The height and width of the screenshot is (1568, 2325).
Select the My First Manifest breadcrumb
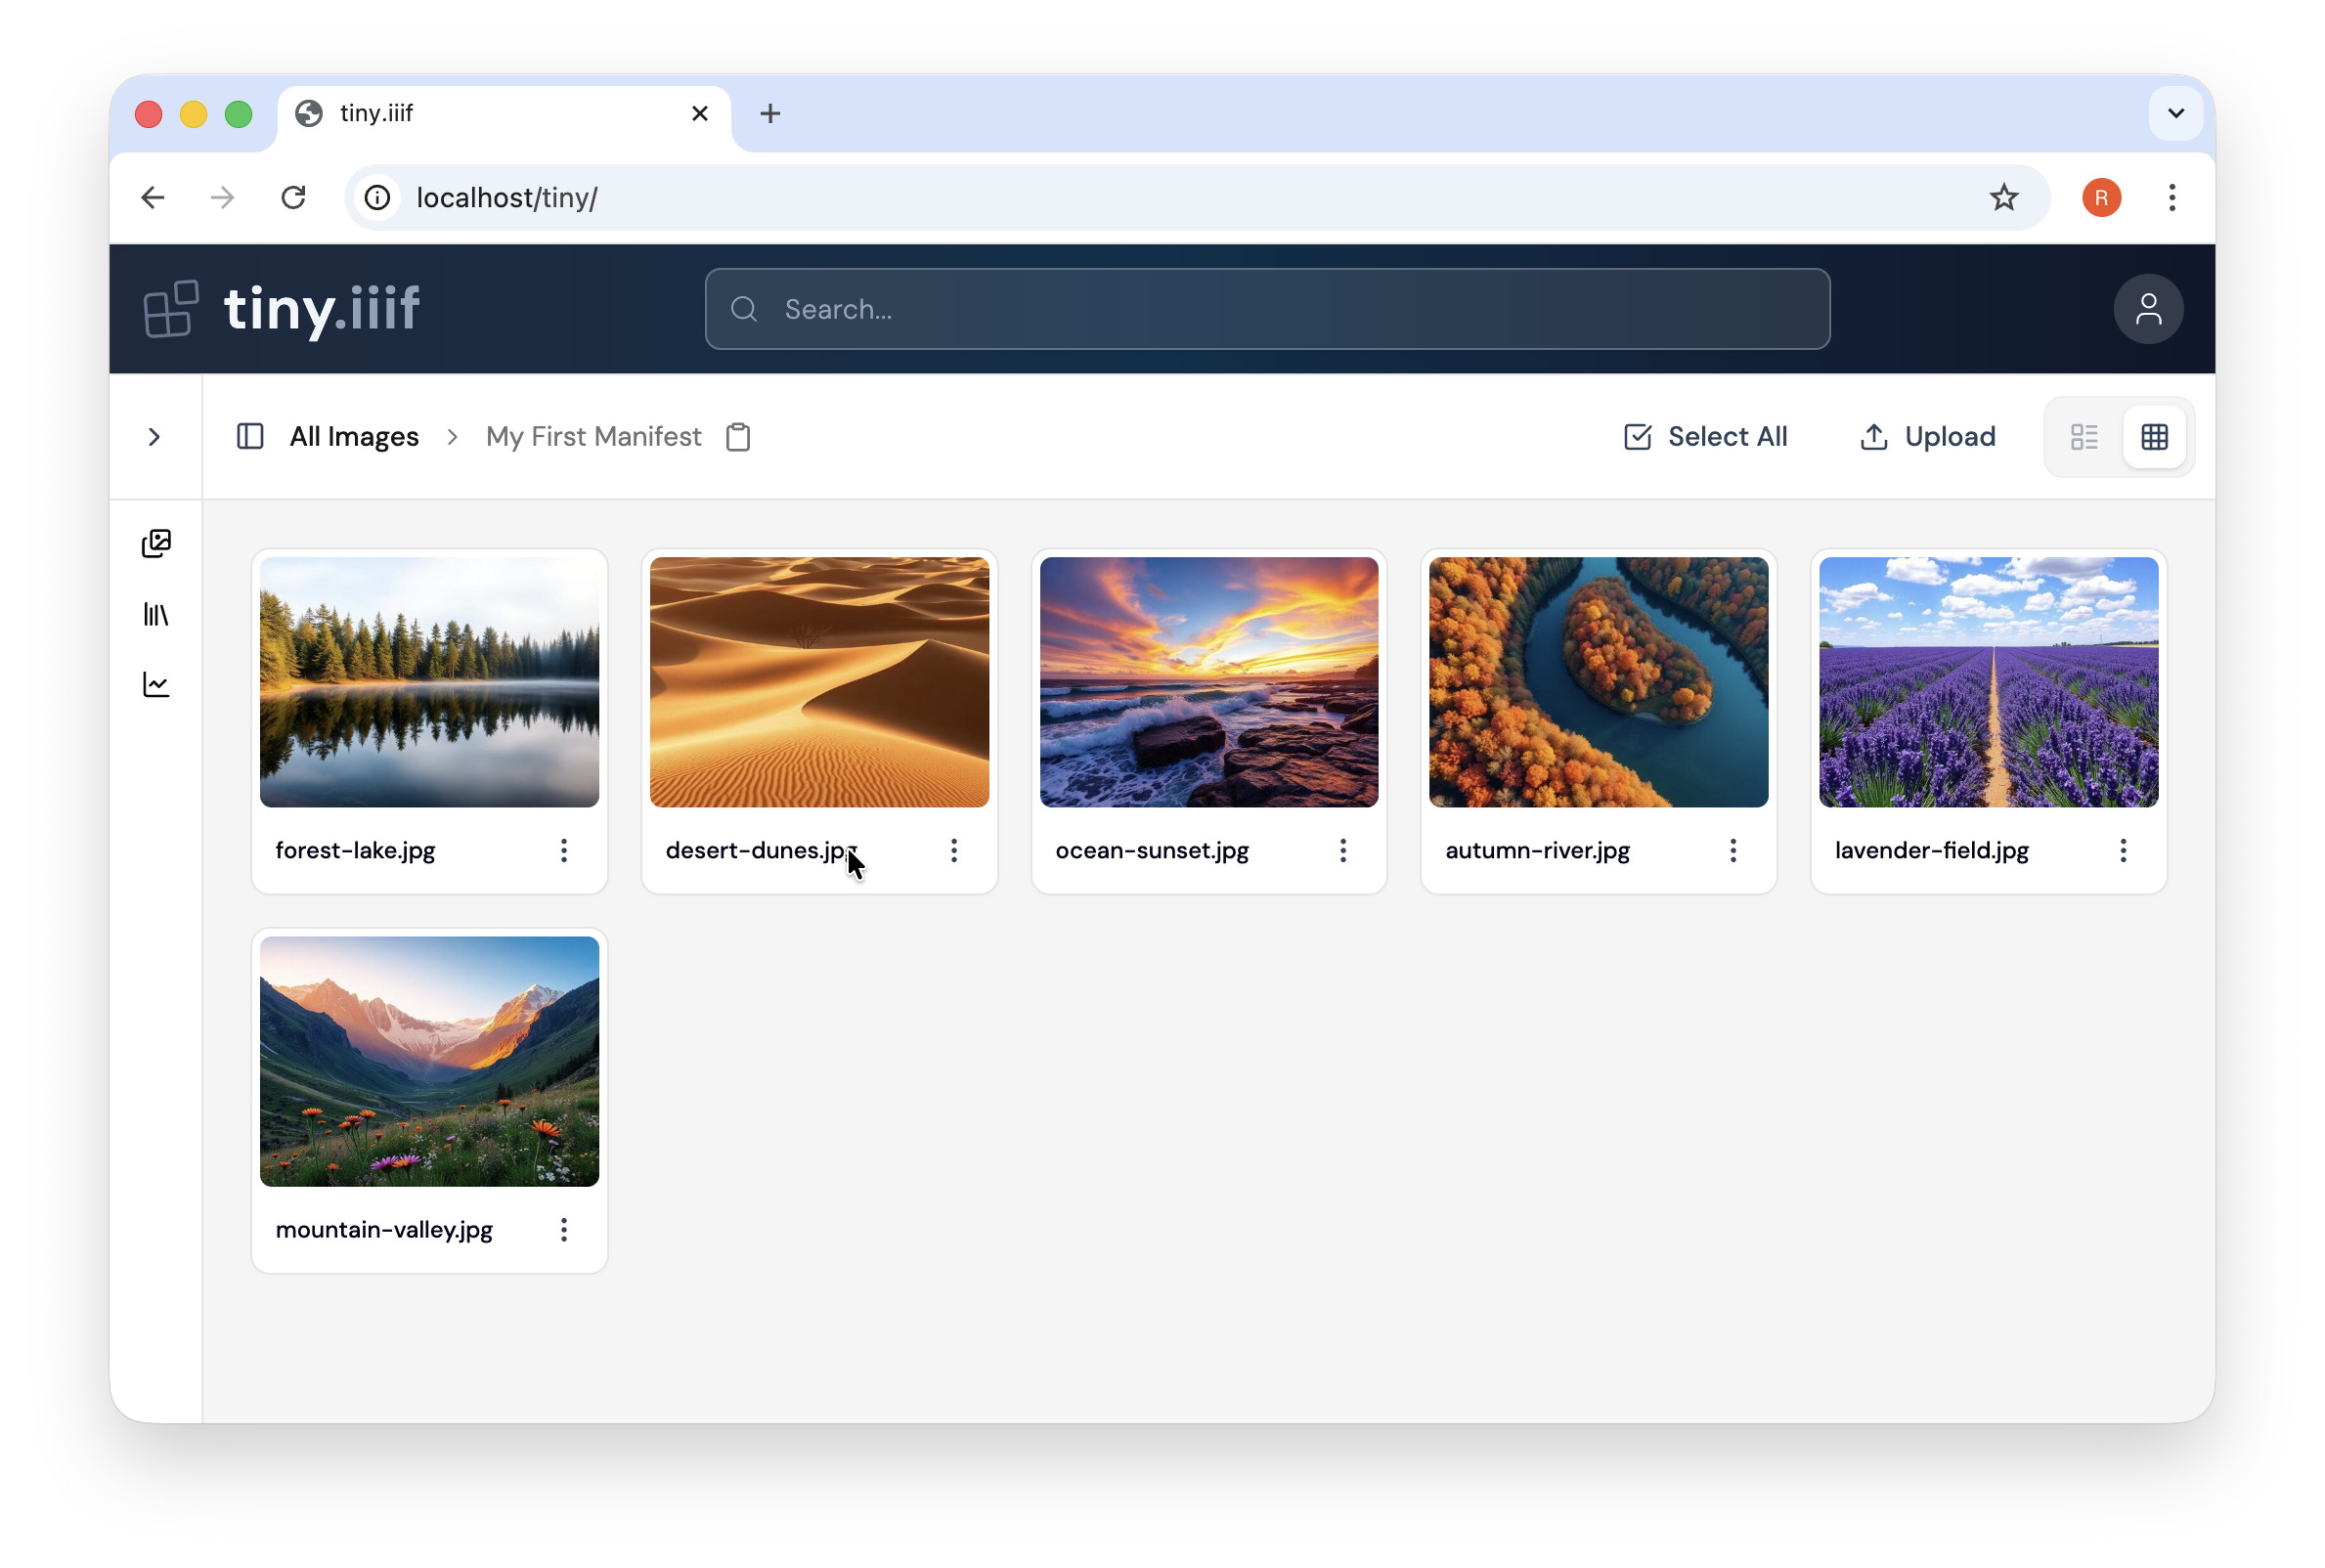click(x=593, y=437)
